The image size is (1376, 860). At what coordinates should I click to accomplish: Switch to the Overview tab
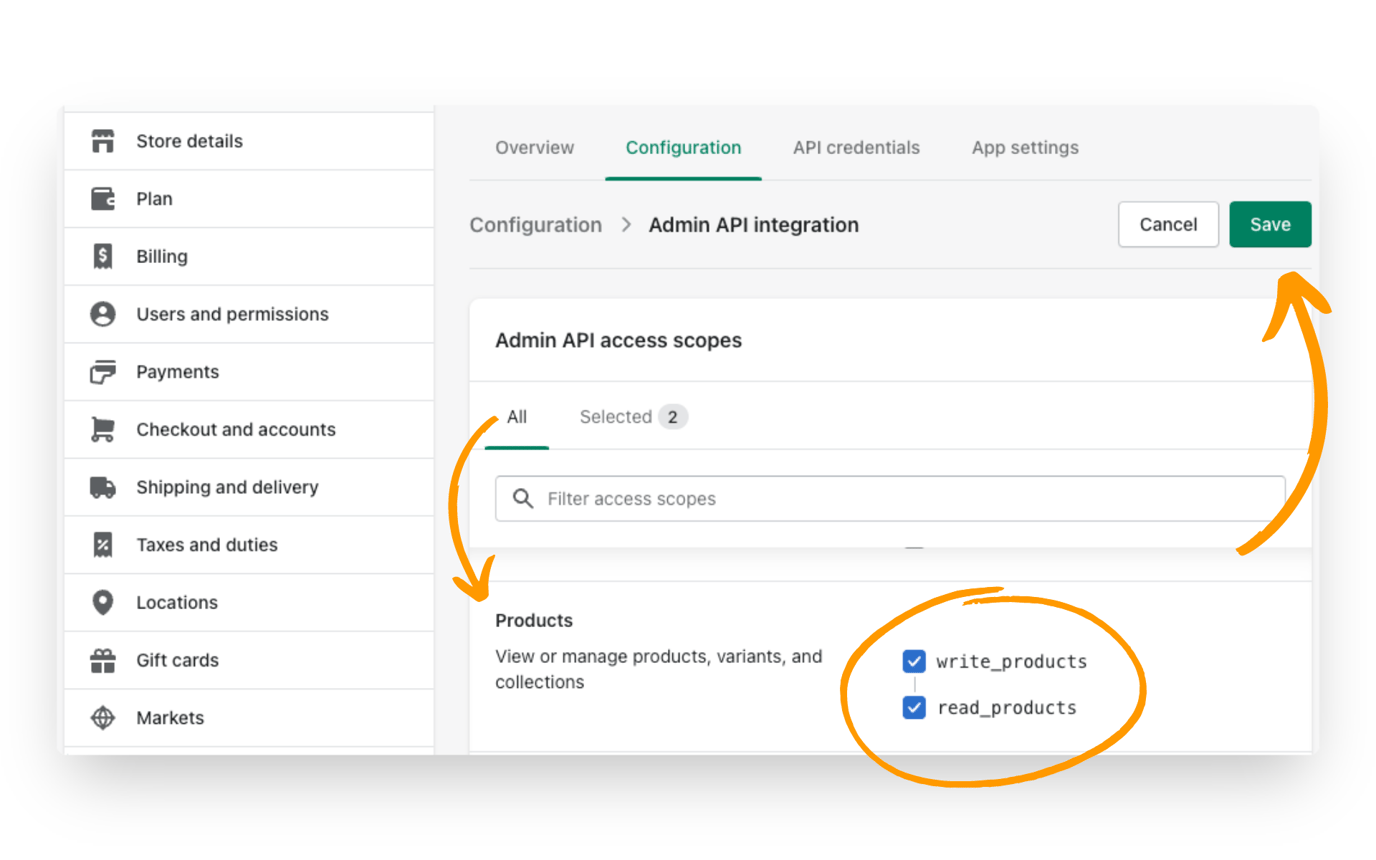coord(534,147)
